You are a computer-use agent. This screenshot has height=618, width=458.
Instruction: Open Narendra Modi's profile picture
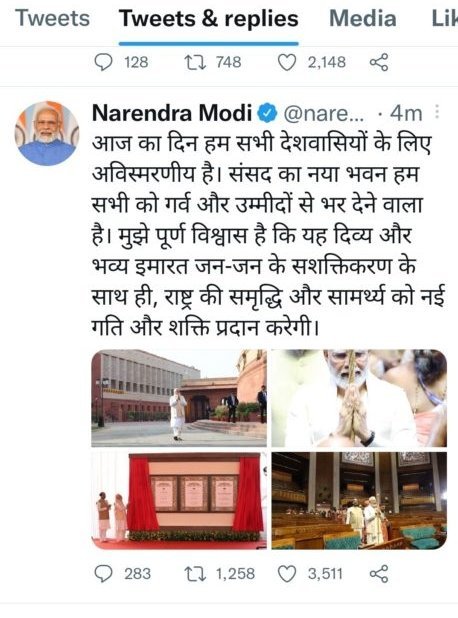(47, 133)
